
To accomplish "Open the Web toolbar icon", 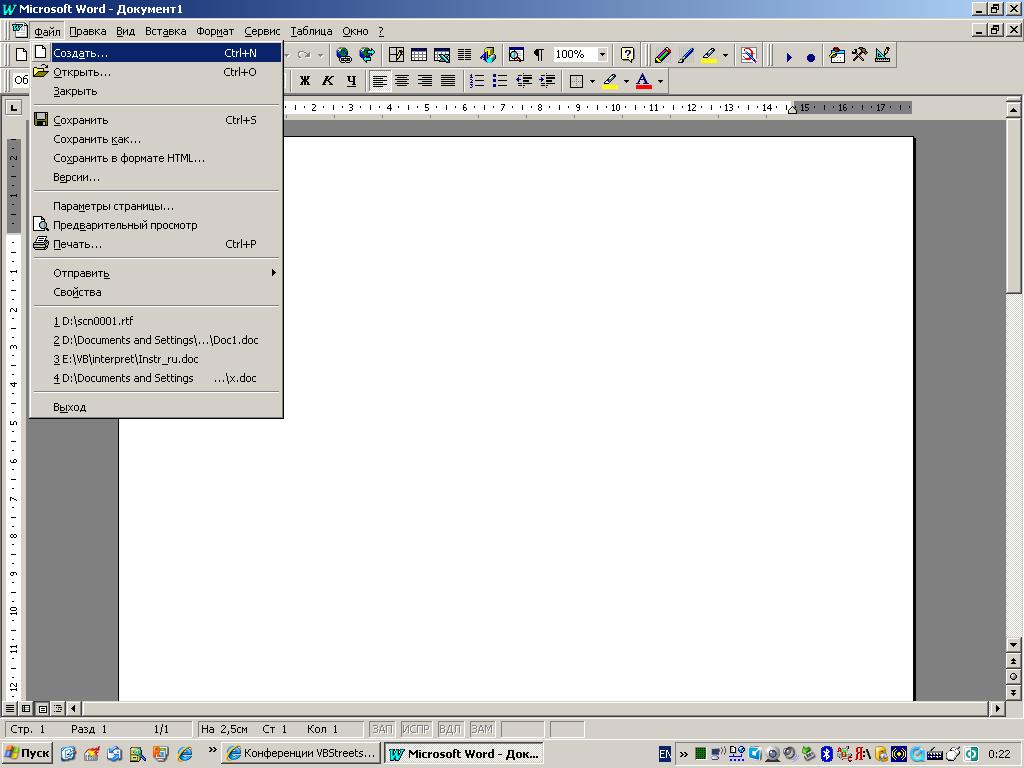I will (x=367, y=55).
